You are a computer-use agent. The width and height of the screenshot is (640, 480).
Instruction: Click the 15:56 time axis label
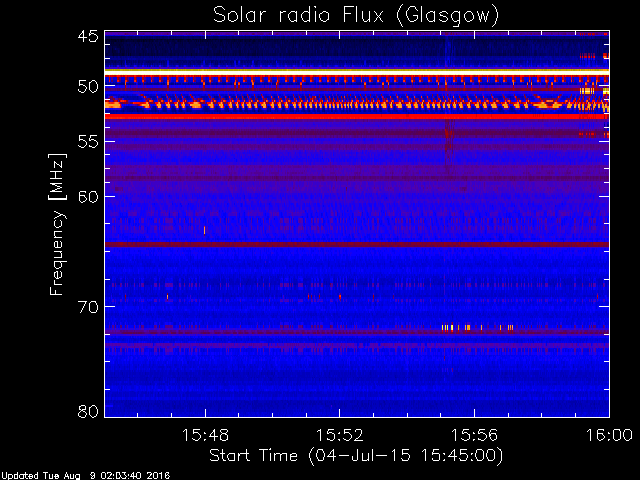(x=474, y=435)
